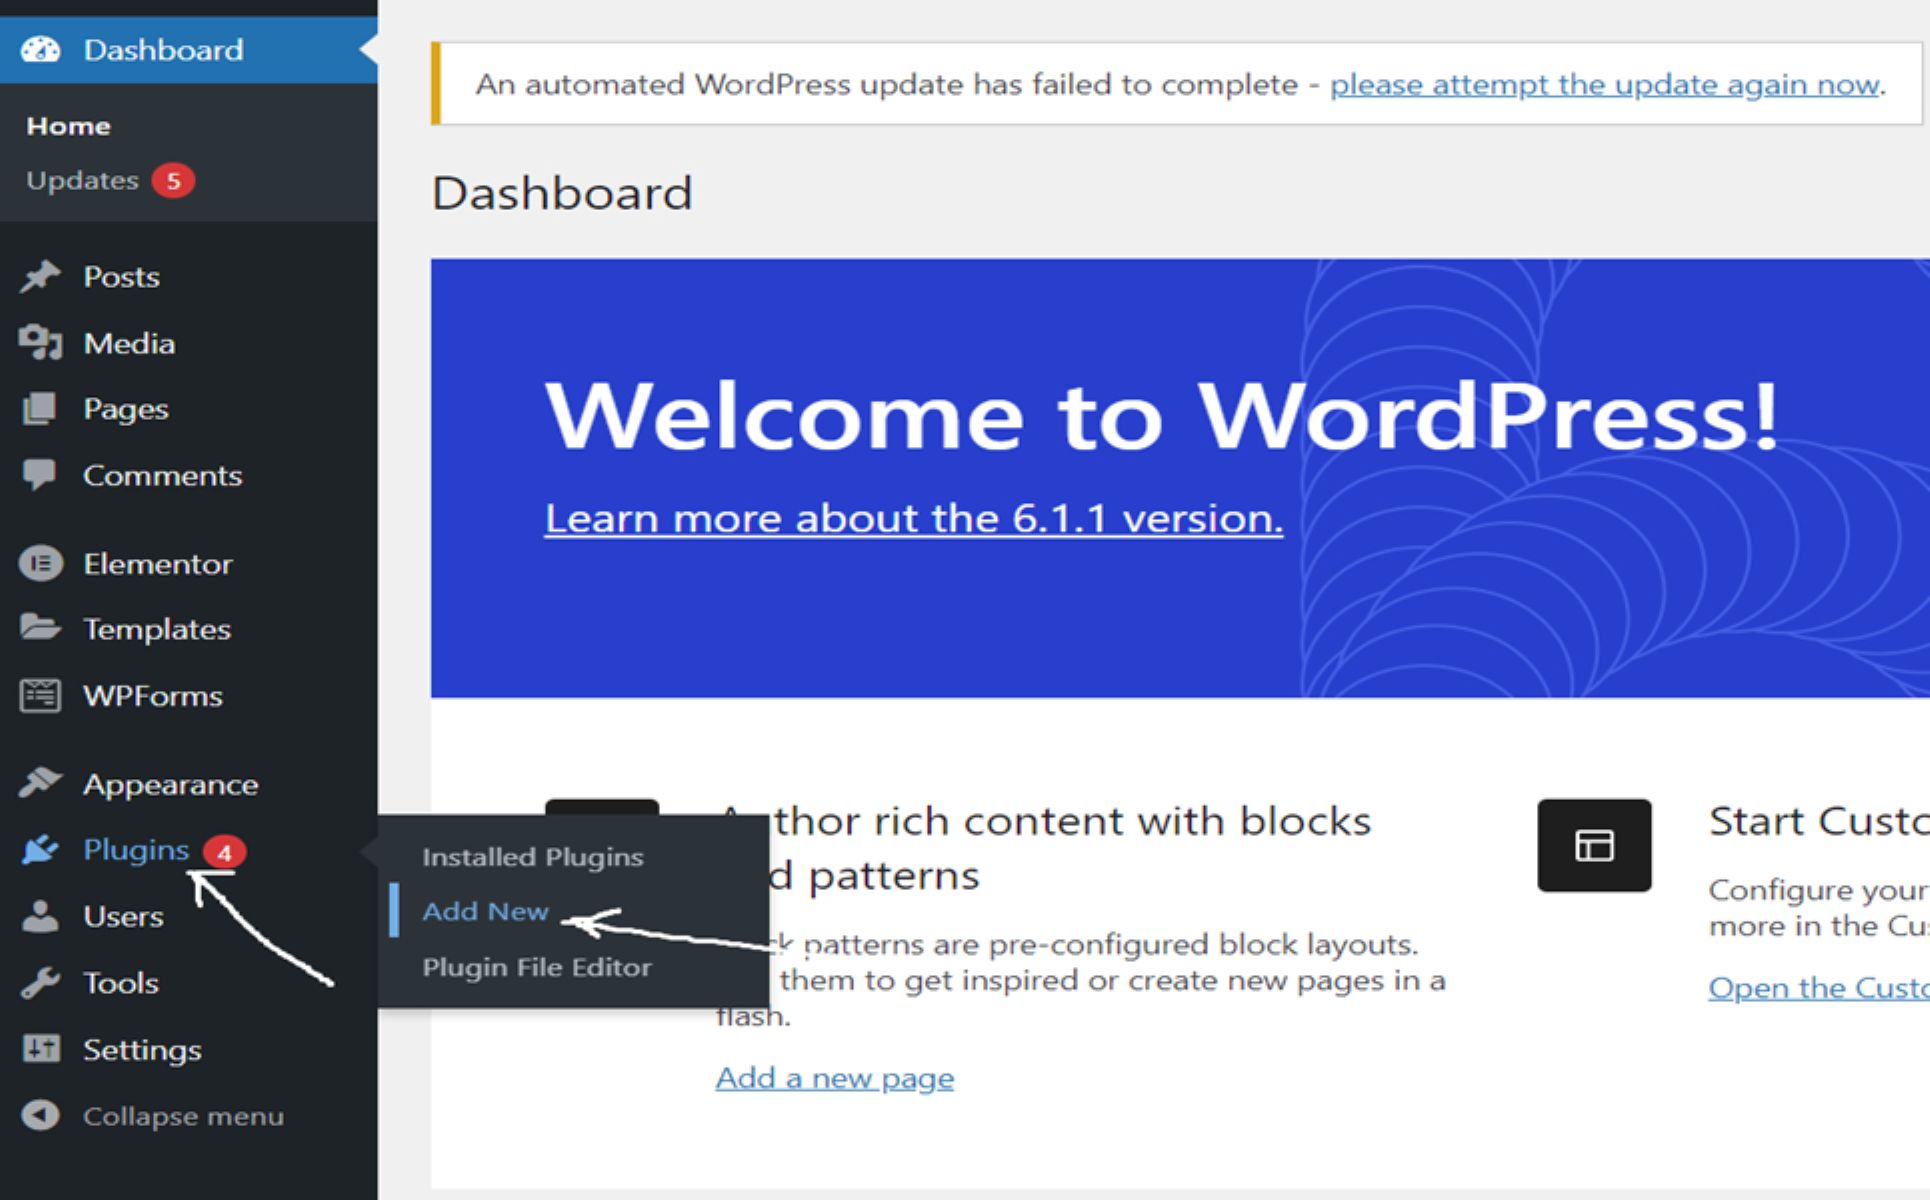Screen dimensions: 1930x1200
Task: Select Plugin File Editor in flyout
Action: click(x=537, y=967)
